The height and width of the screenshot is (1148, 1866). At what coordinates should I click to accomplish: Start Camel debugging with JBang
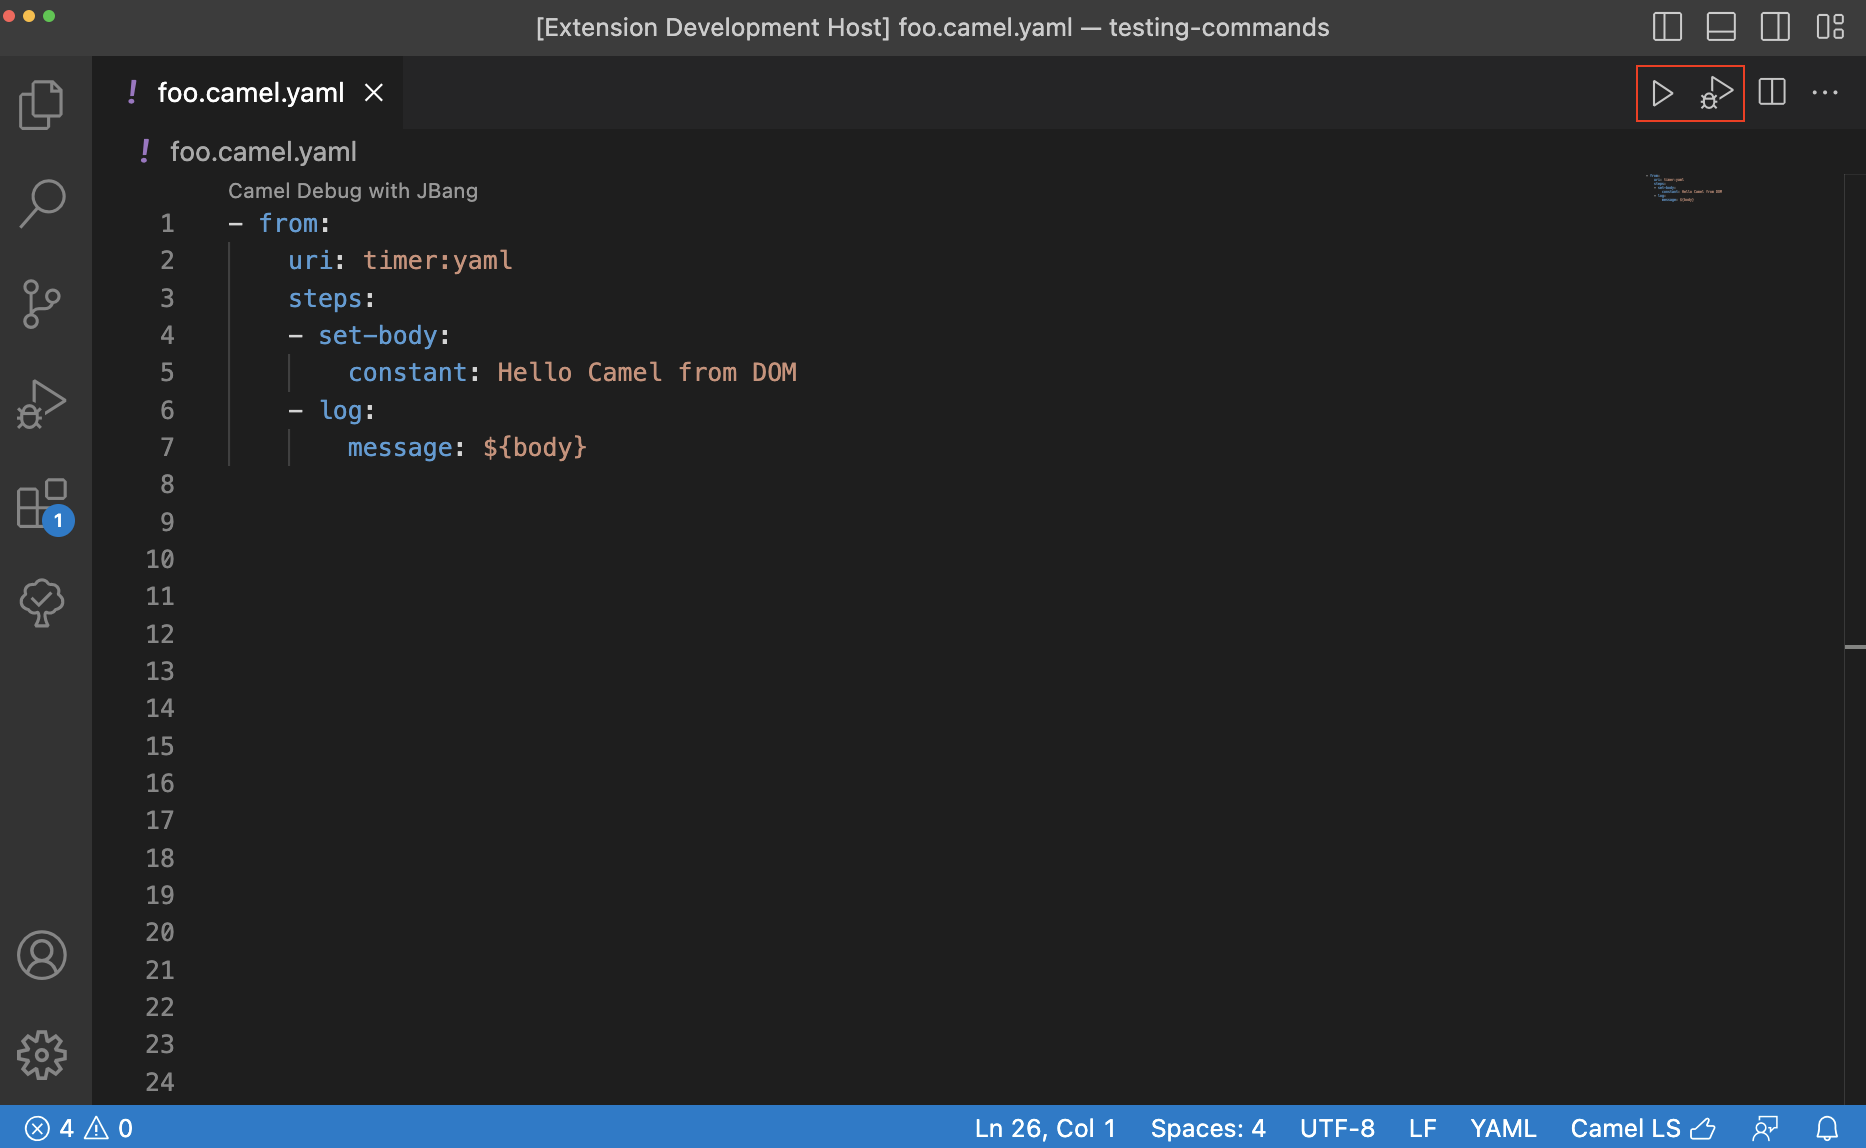[x=1714, y=93]
